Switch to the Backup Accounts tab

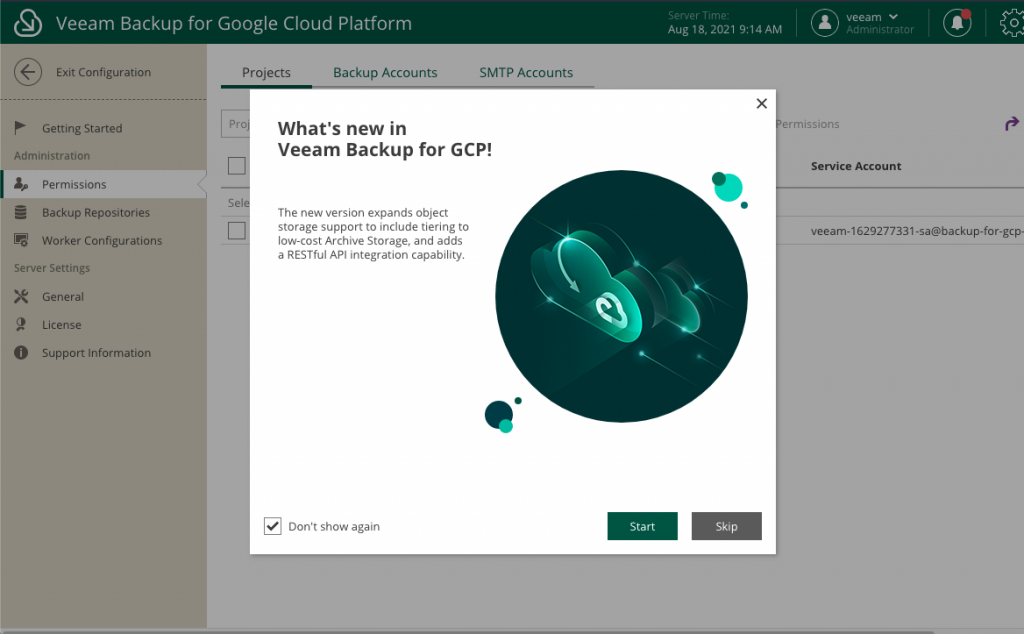(385, 72)
